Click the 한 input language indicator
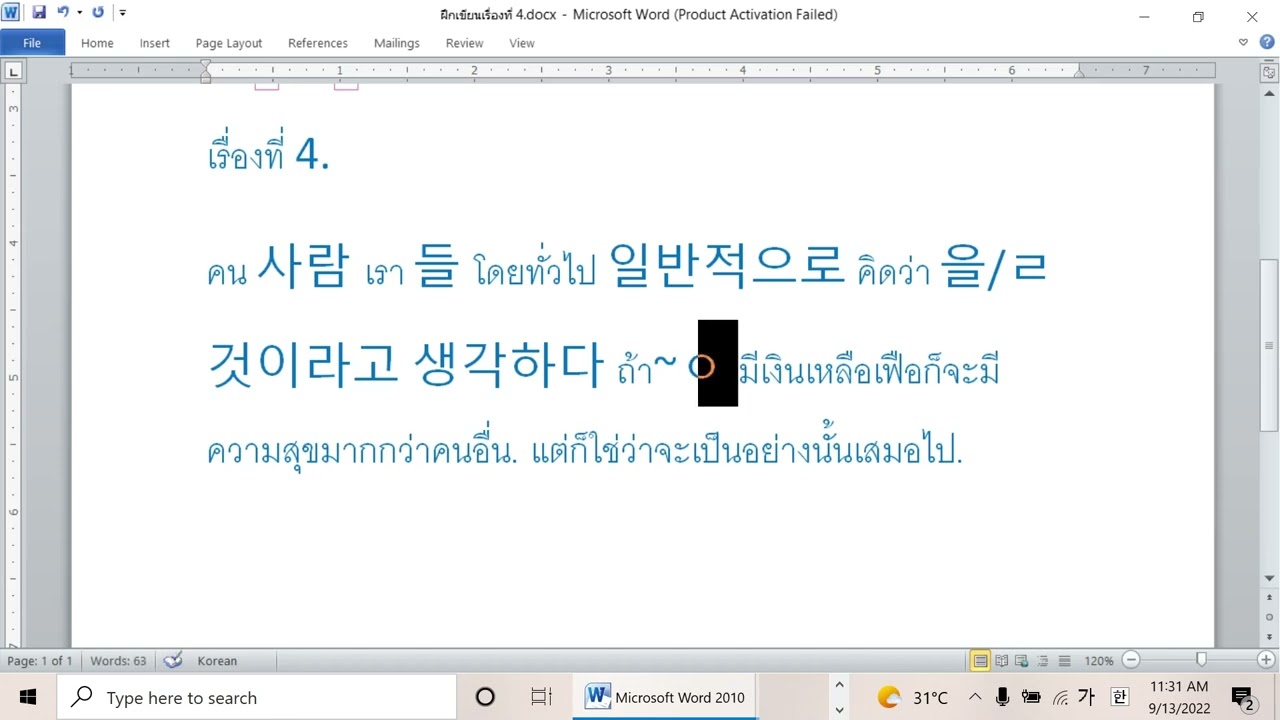Screen dimensions: 1280x720 [1120, 697]
